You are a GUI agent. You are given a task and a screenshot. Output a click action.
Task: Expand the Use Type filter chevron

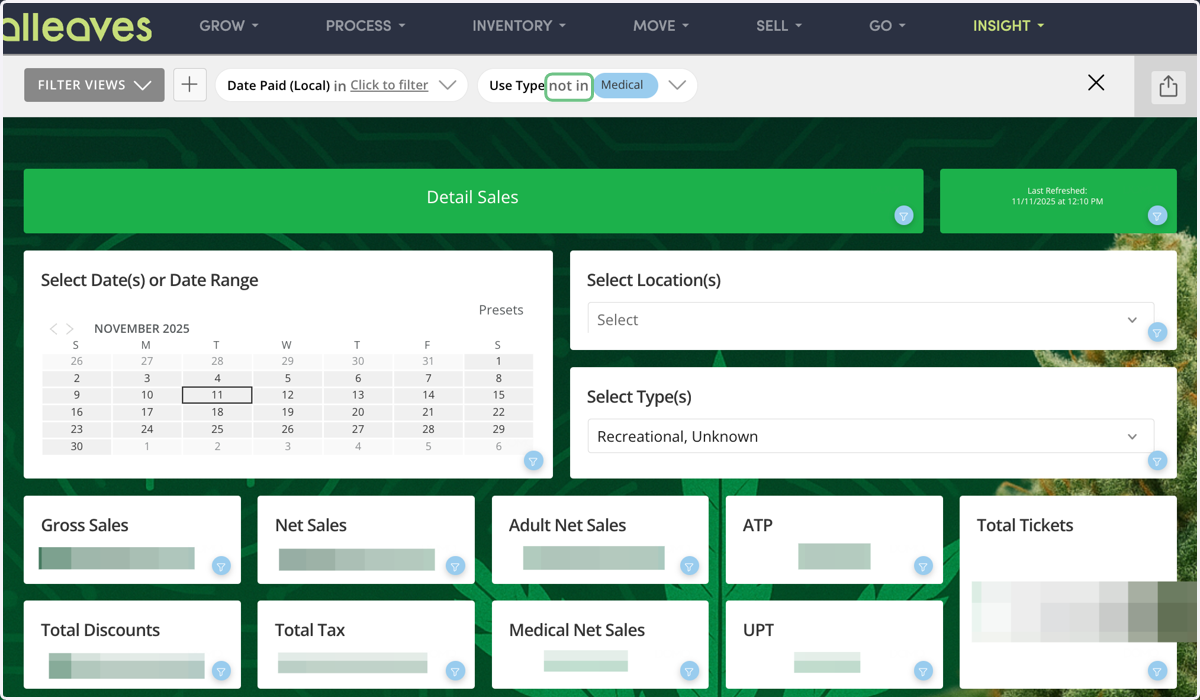(x=677, y=85)
